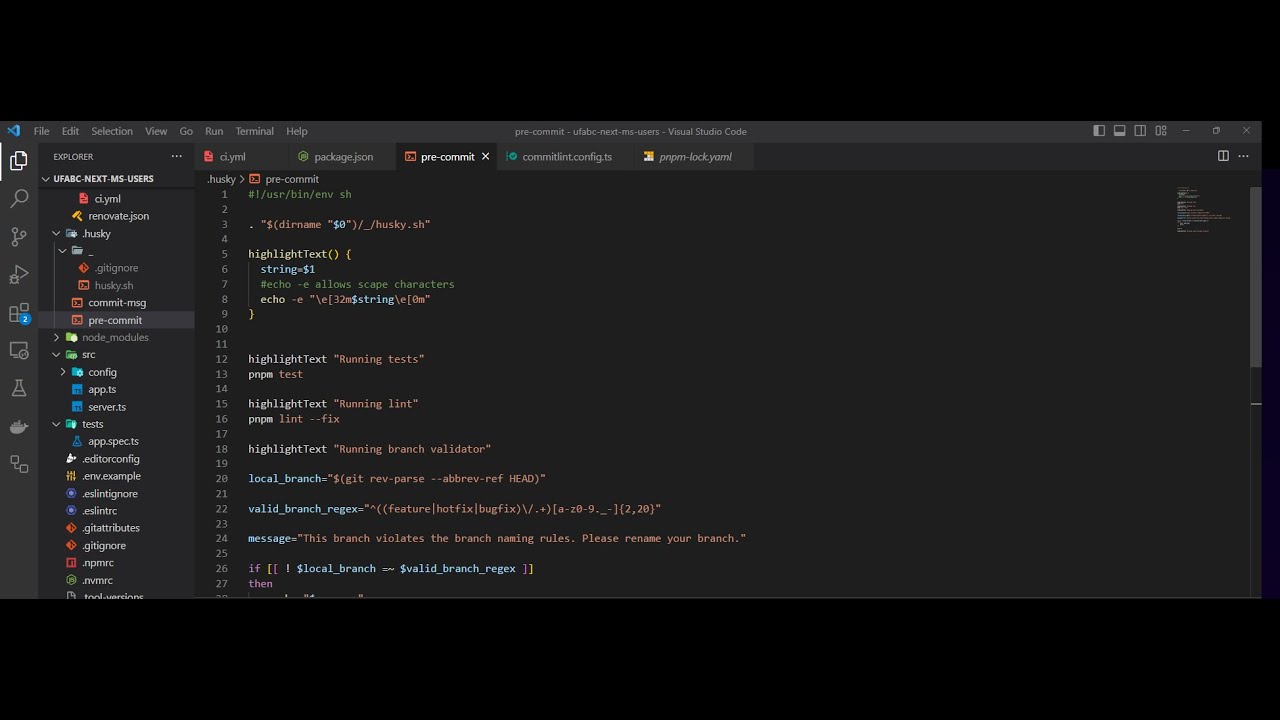The width and height of the screenshot is (1280, 720).
Task: Click the .husky breadcrumb segment
Action: click(221, 180)
